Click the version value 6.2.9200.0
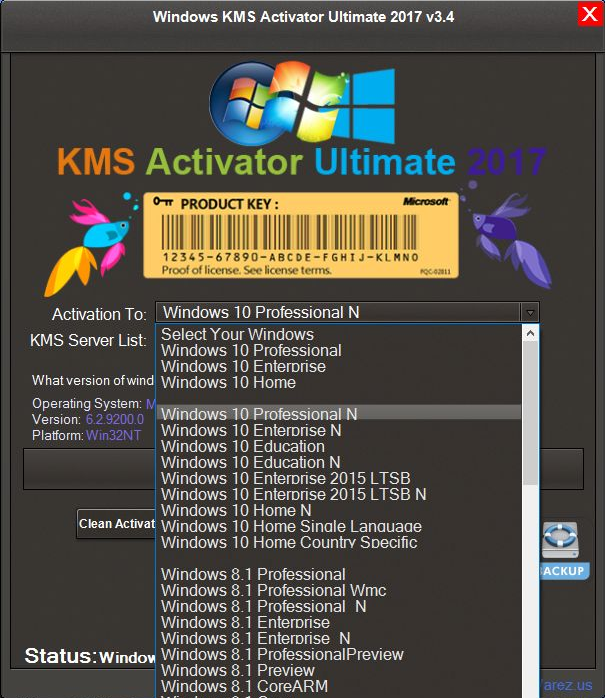Screen dimensions: 605x698 115,419
